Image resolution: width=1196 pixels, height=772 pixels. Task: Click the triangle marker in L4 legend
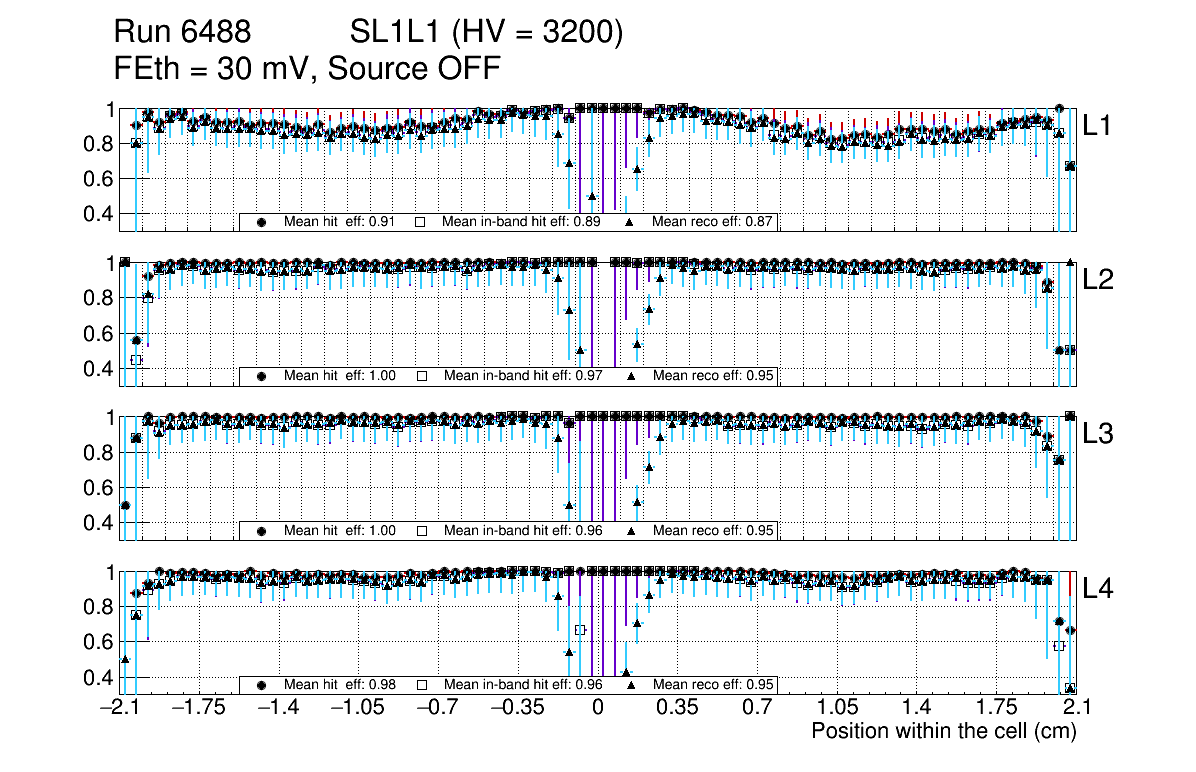pyautogui.click(x=631, y=685)
